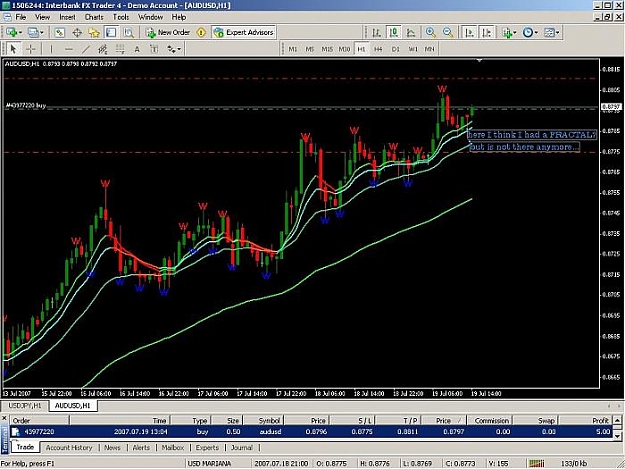Select the equidistant channel tool

point(103,49)
